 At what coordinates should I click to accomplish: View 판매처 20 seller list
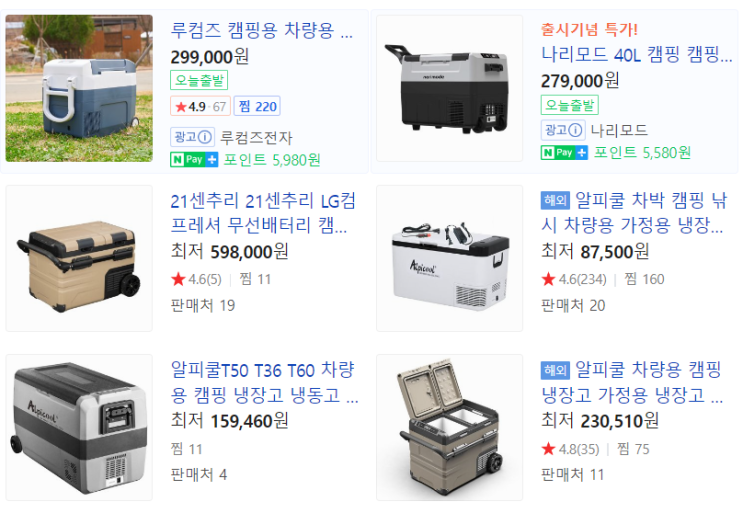(x=573, y=306)
